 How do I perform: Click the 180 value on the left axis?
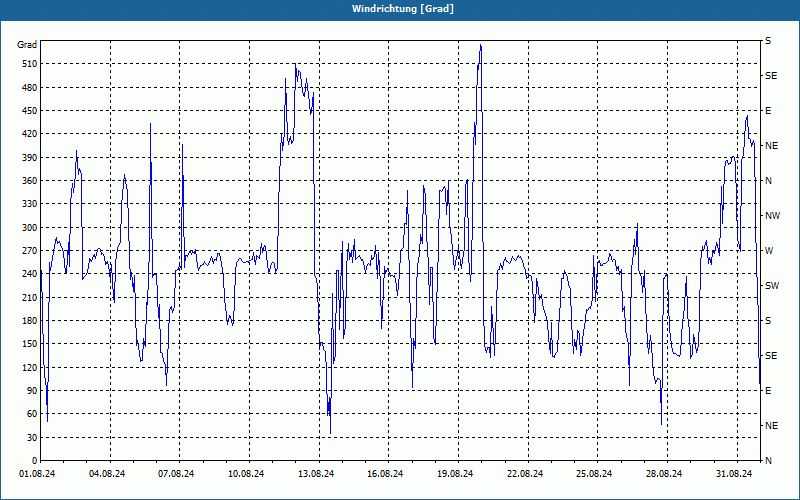[x=31, y=320]
